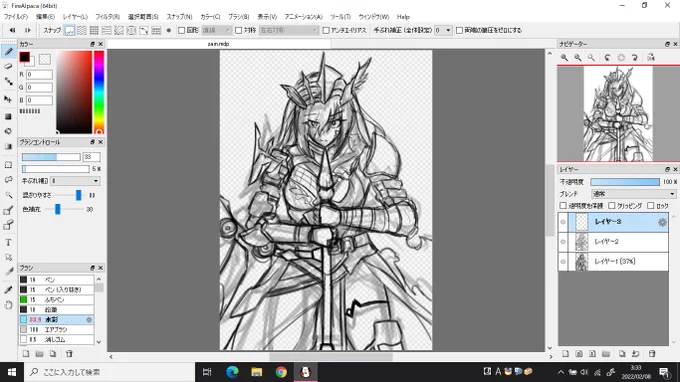Screen dimensions: 680x382
Task: Toggle the ロック checkbox
Action: 651,206
